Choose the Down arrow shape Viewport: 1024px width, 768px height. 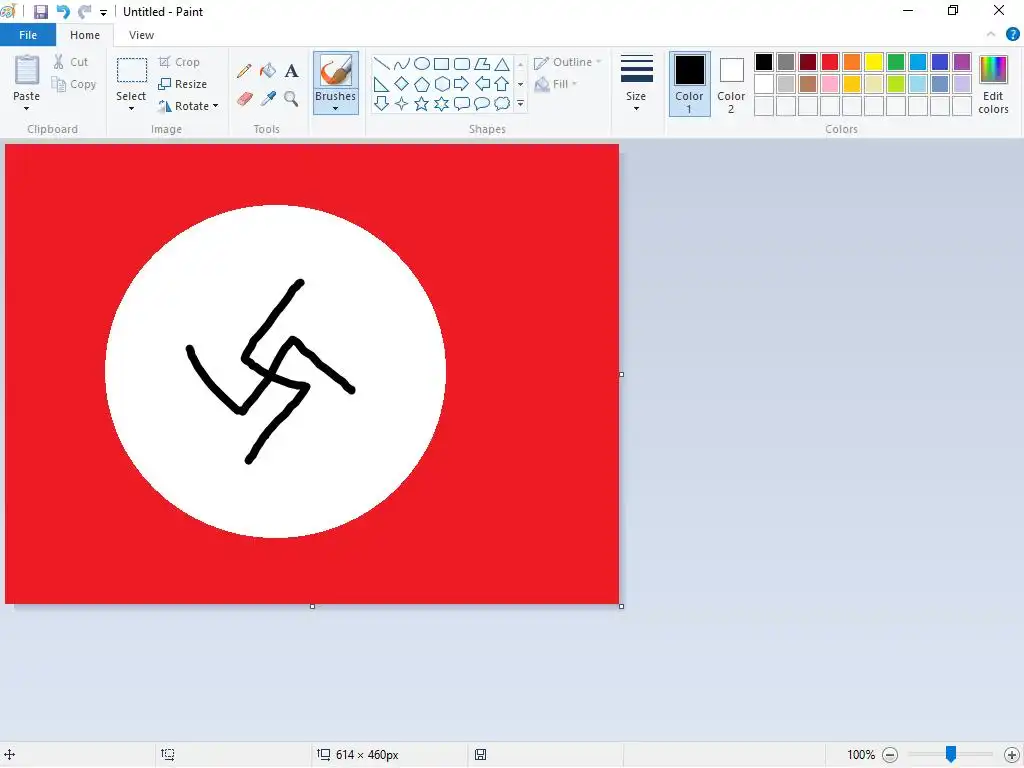[x=381, y=103]
